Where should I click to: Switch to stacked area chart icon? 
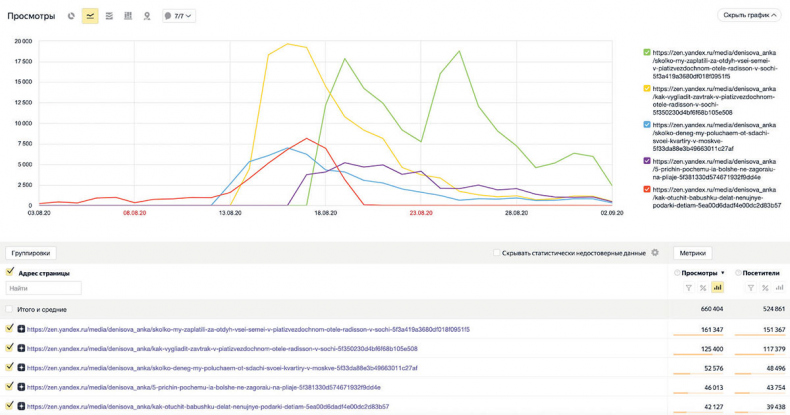[x=109, y=16]
